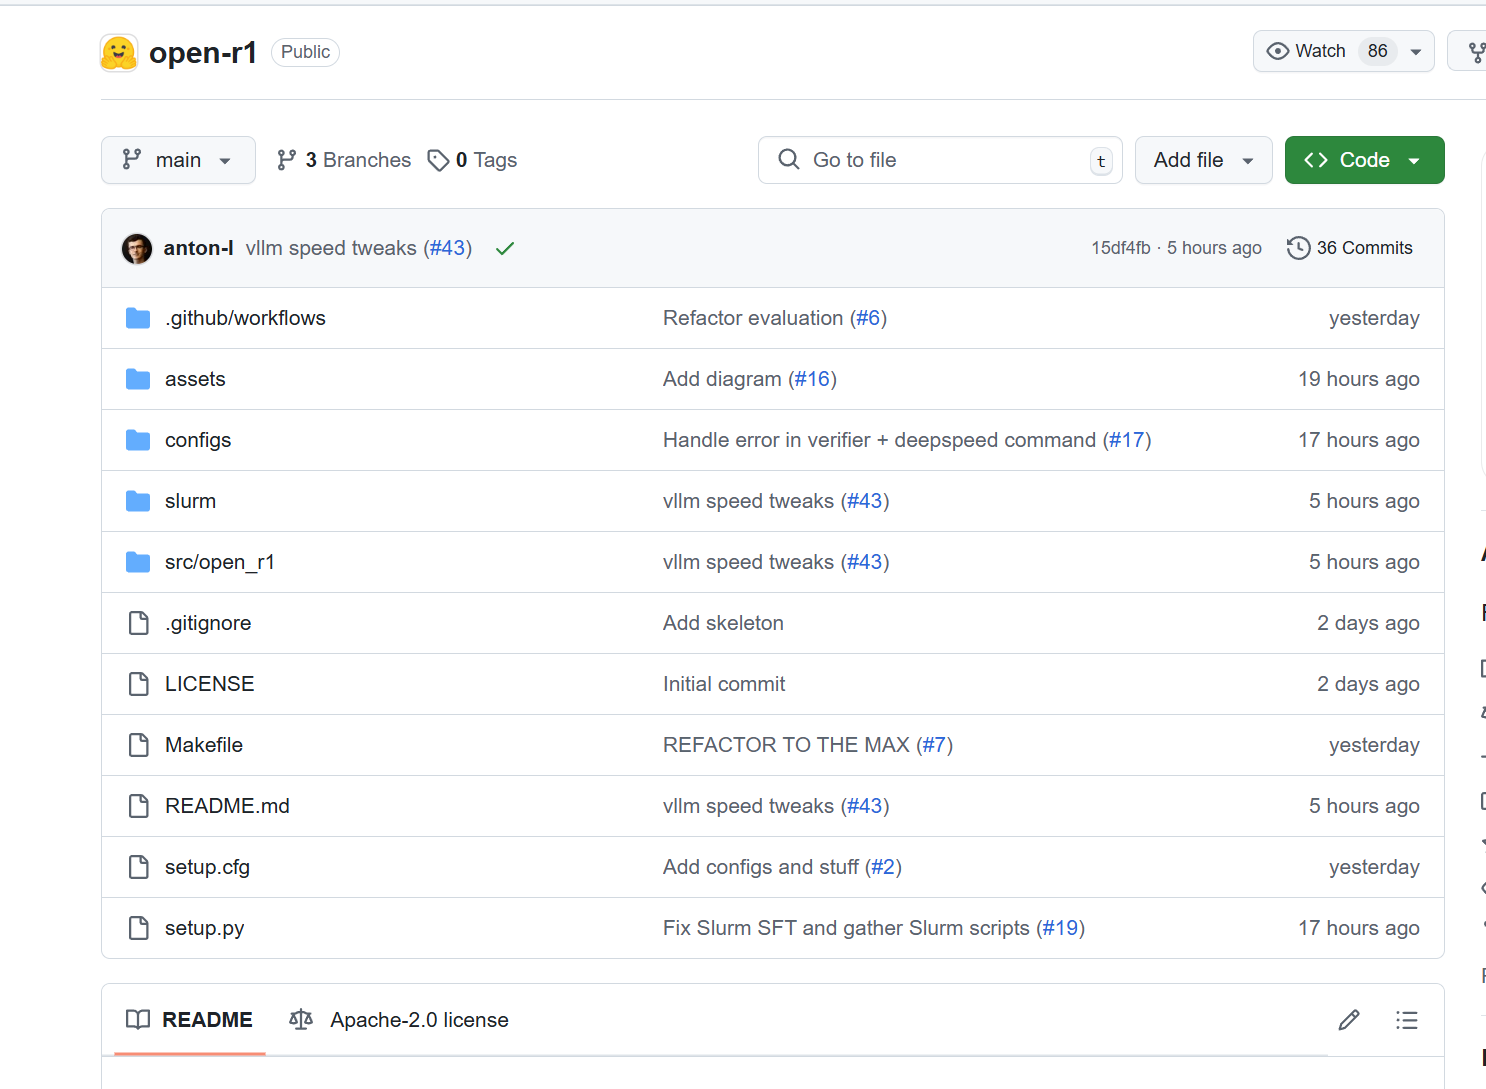Click the README.md file icon
1486x1089 pixels.
[139, 806]
